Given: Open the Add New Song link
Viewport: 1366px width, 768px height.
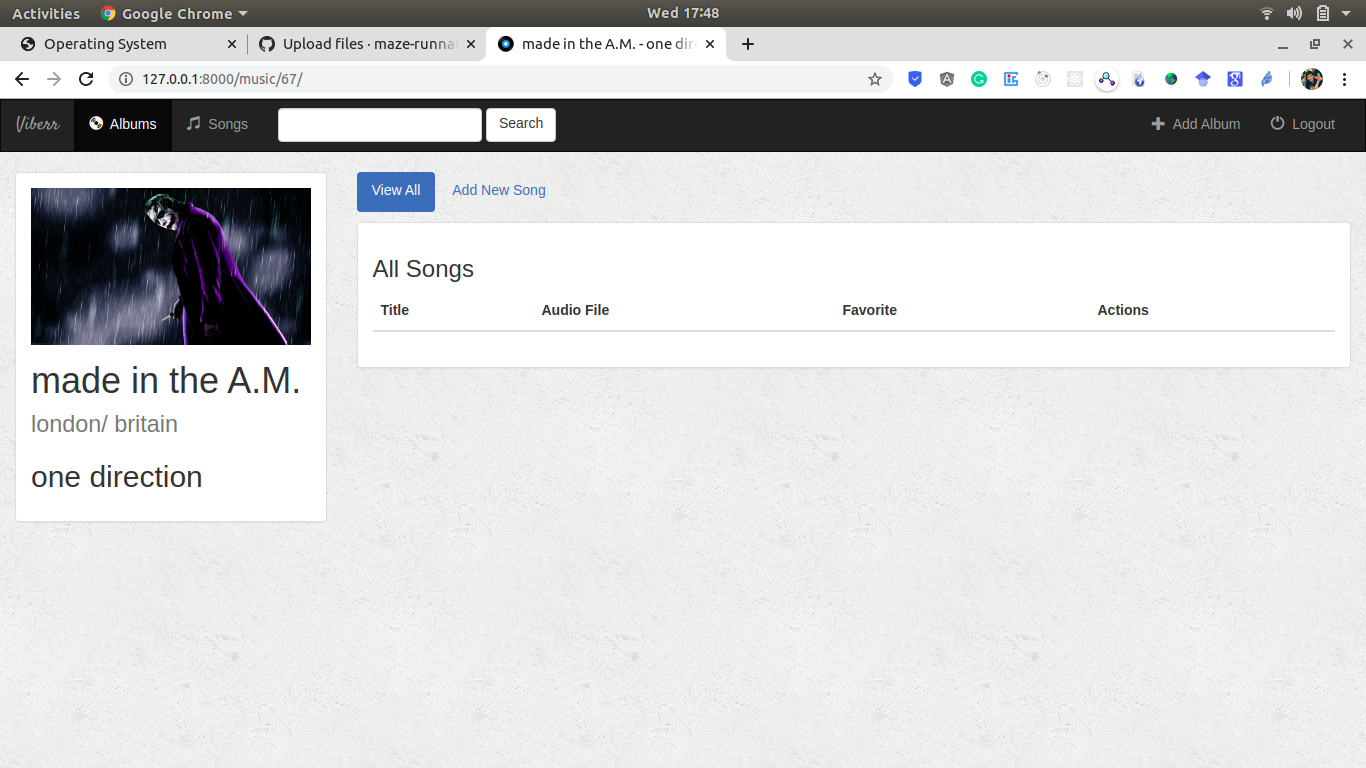Looking at the screenshot, I should coord(499,191).
